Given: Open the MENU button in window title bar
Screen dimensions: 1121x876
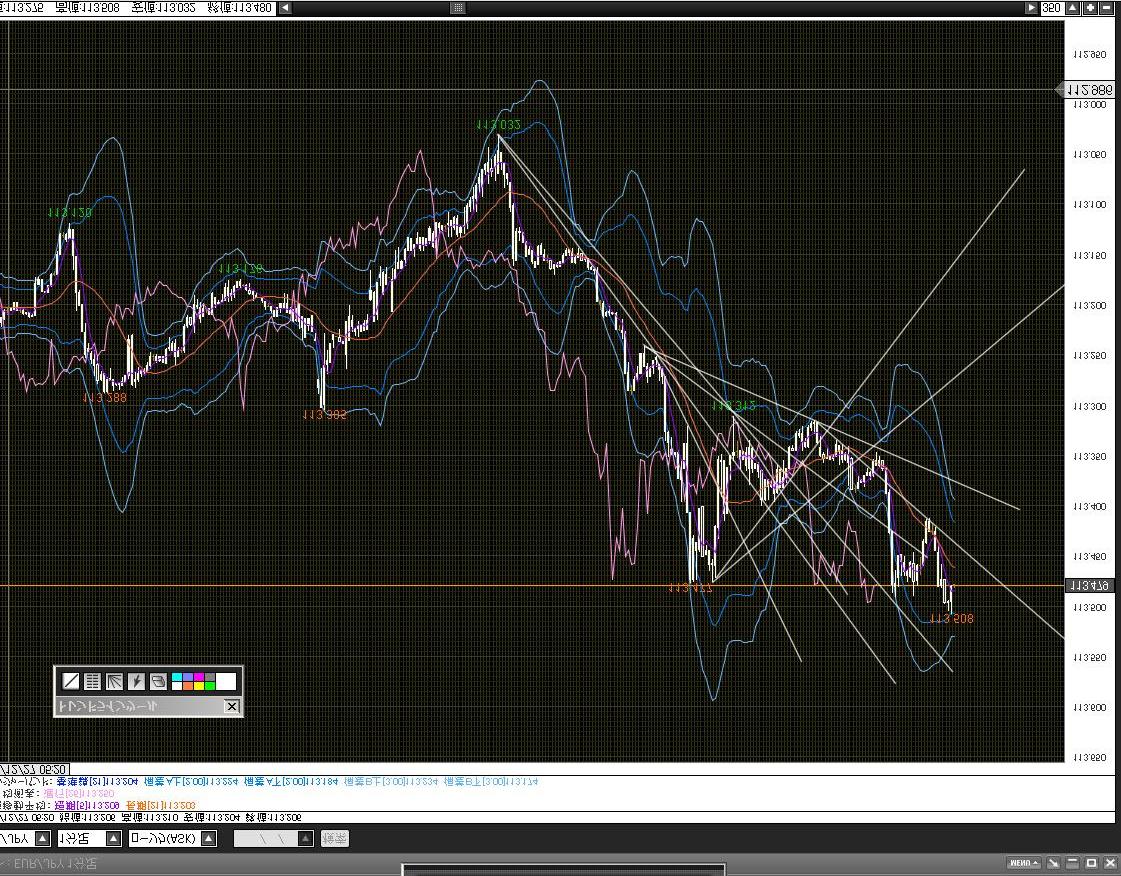Looking at the screenshot, I should [1022, 862].
